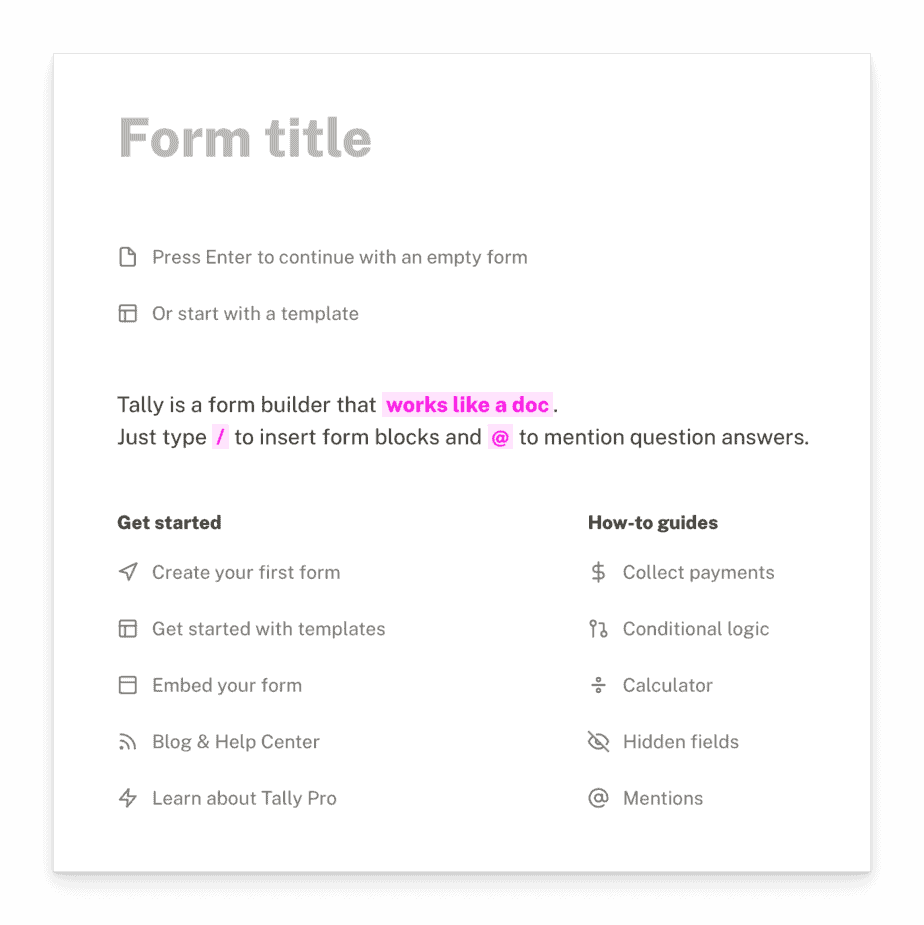Click the @ symbol icon next to Mentions

597,798
